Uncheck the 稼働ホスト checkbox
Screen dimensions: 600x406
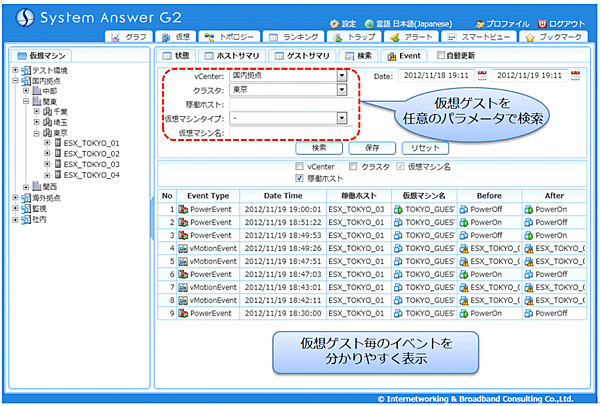pyautogui.click(x=299, y=177)
